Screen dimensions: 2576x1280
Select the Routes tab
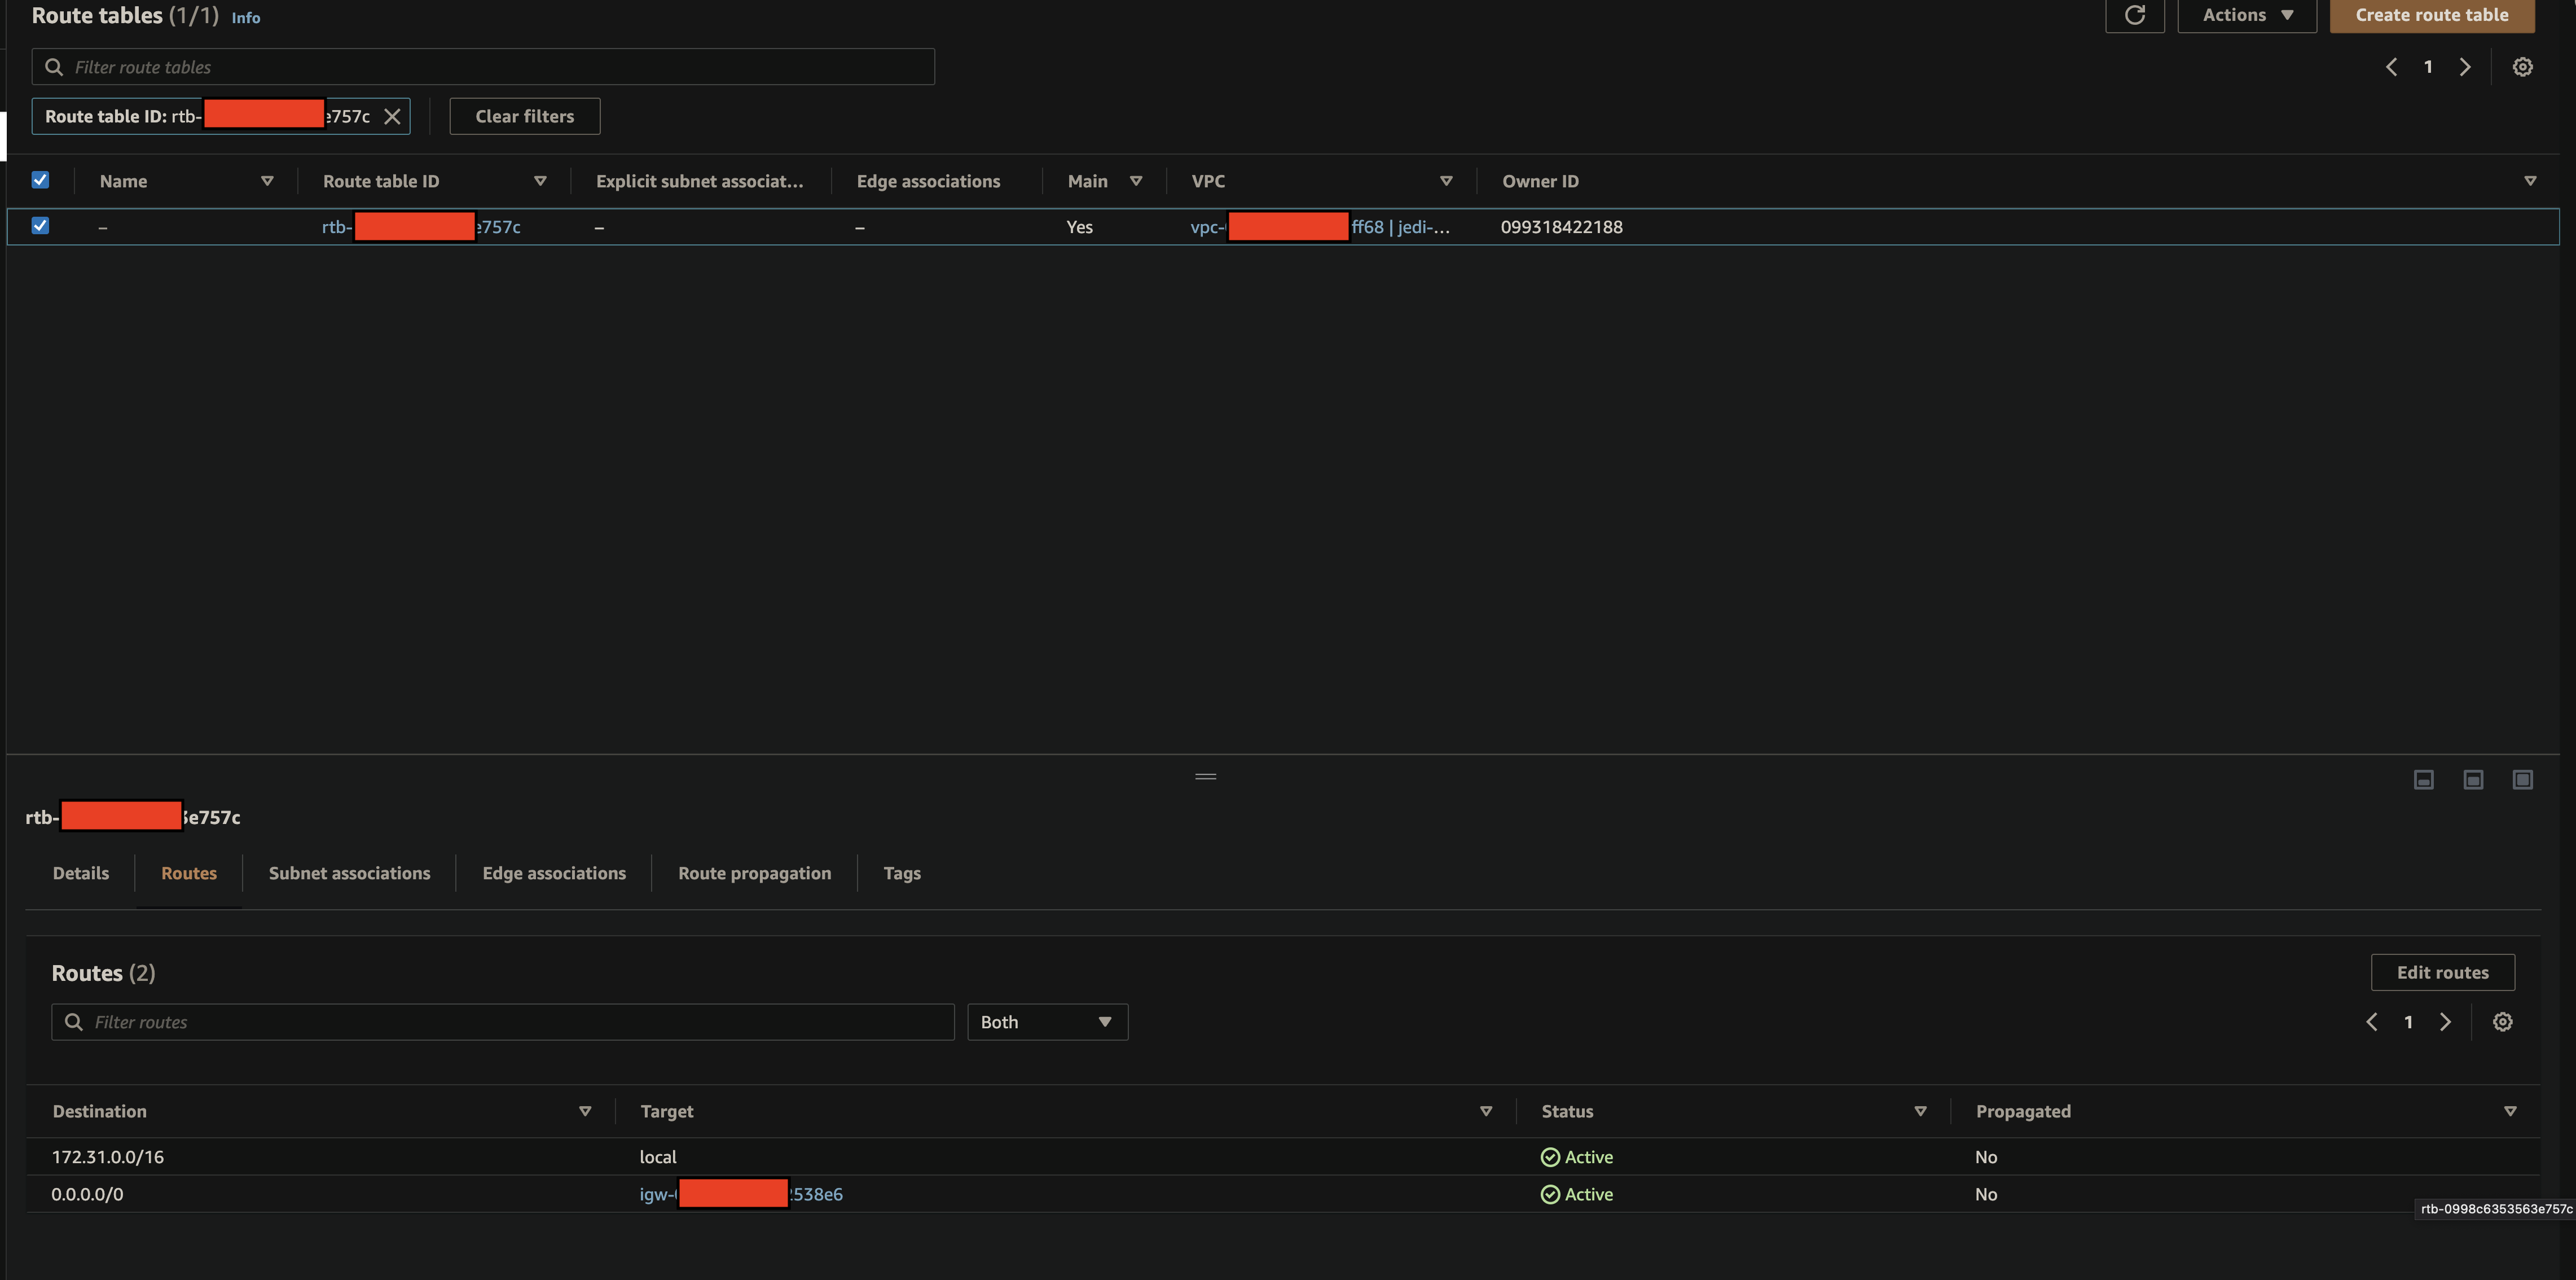pos(189,873)
